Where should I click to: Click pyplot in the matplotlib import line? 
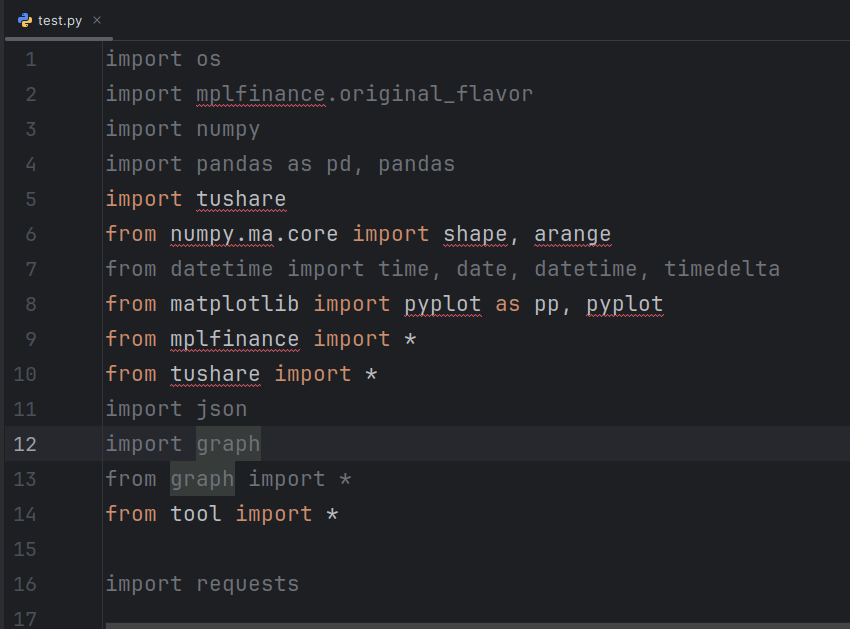(x=442, y=304)
